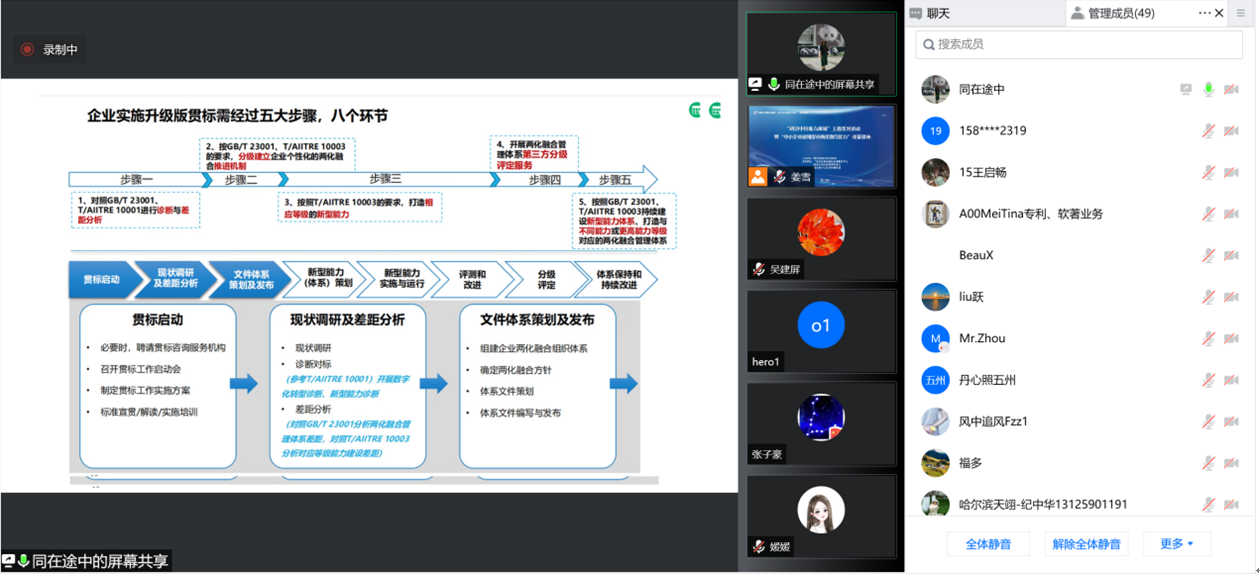This screenshot has width=1260, height=577.
Task: Toggle camera for 同在途中
Action: [1231, 89]
